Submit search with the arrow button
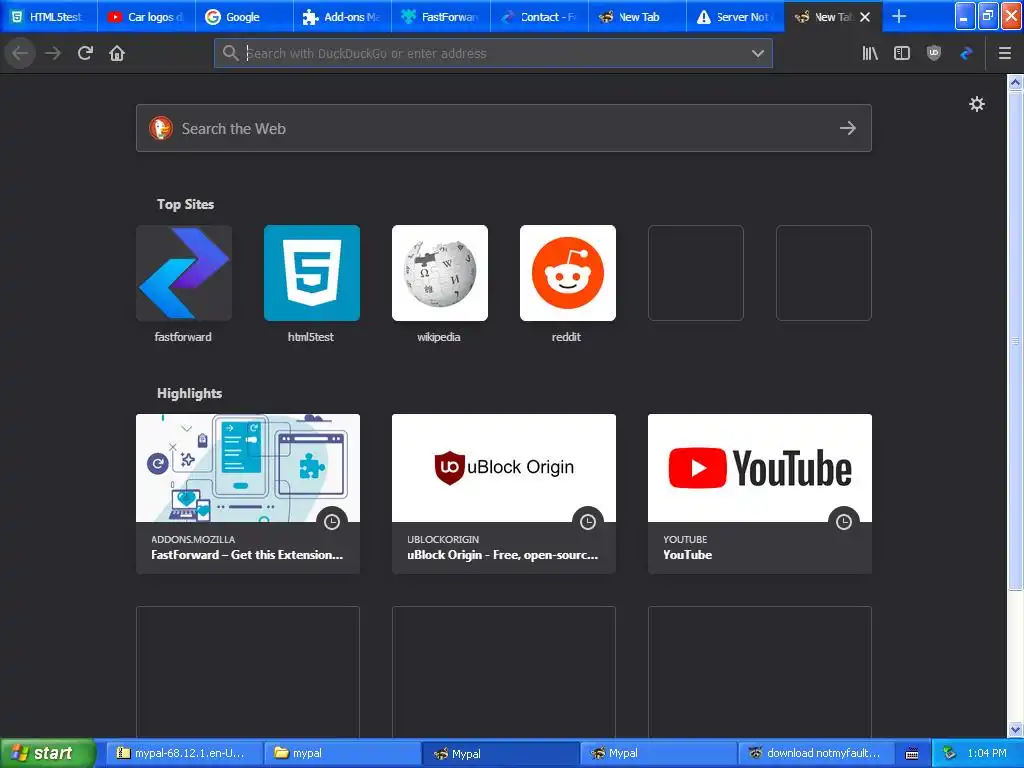1024x768 pixels. pos(848,128)
